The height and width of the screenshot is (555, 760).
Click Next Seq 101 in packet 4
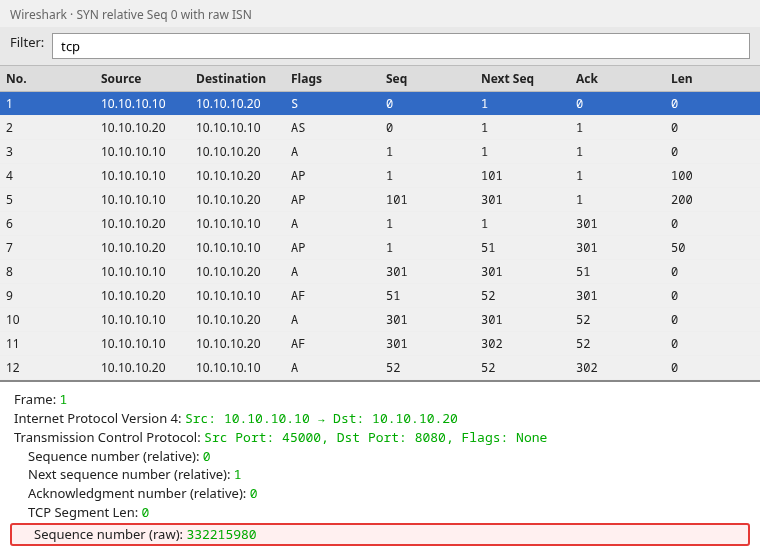coord(491,175)
